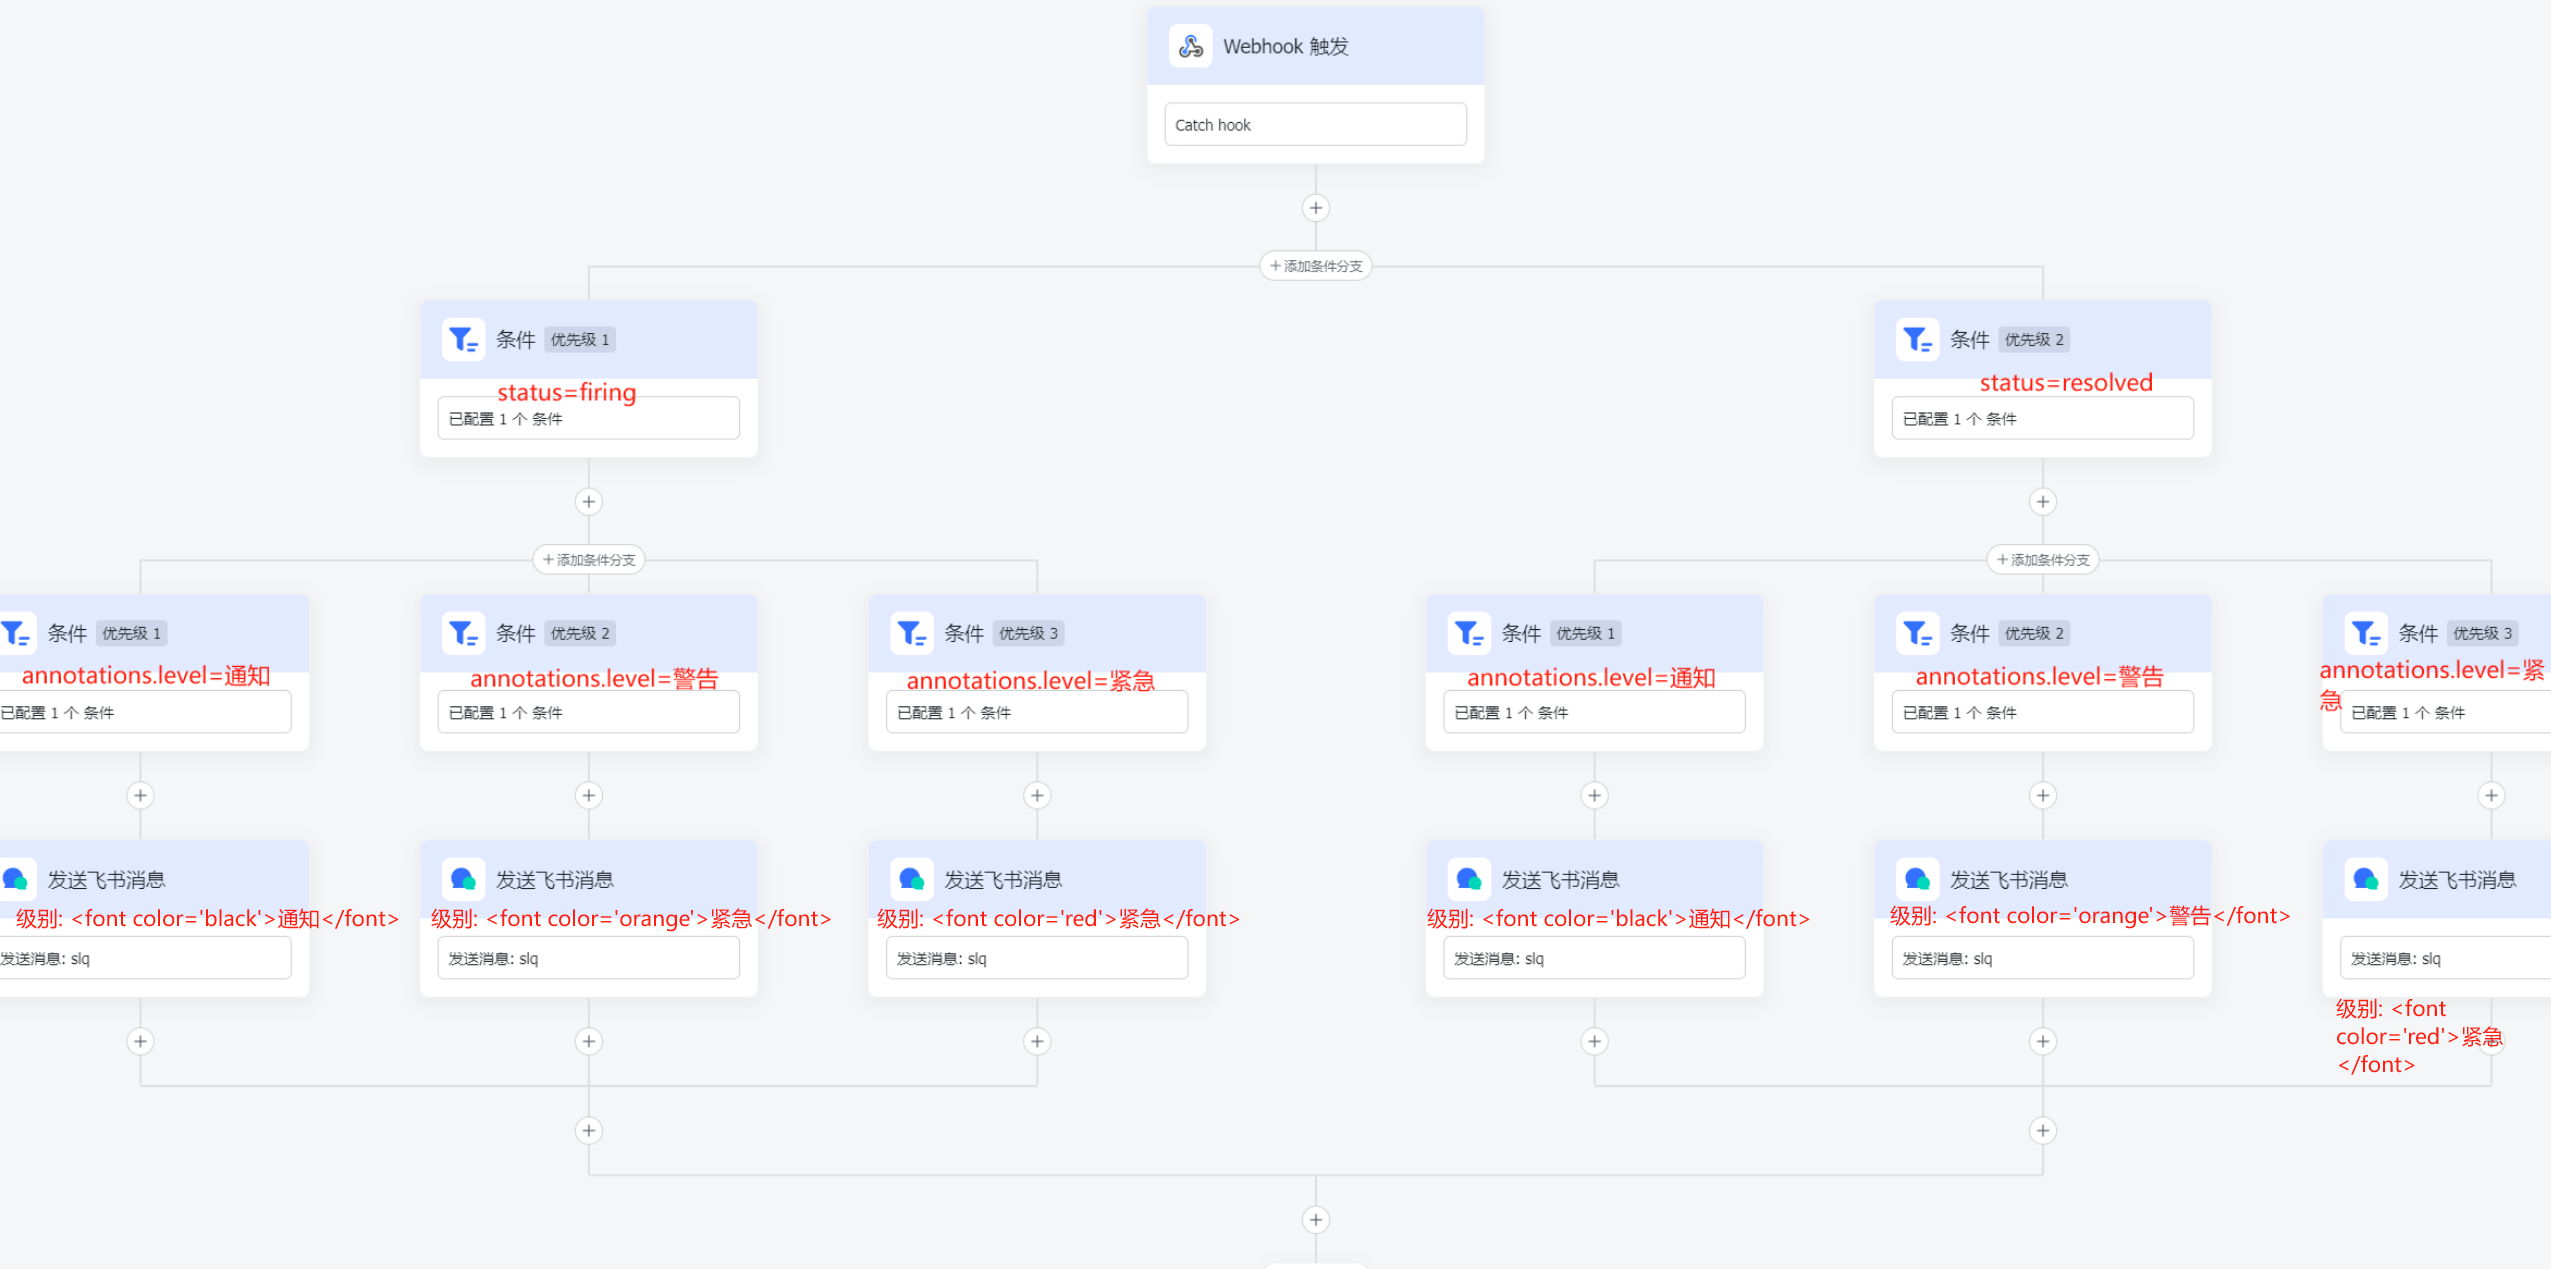Click Feishu icon under the firing 警告 condition
2551x1269 pixels.
(463, 879)
